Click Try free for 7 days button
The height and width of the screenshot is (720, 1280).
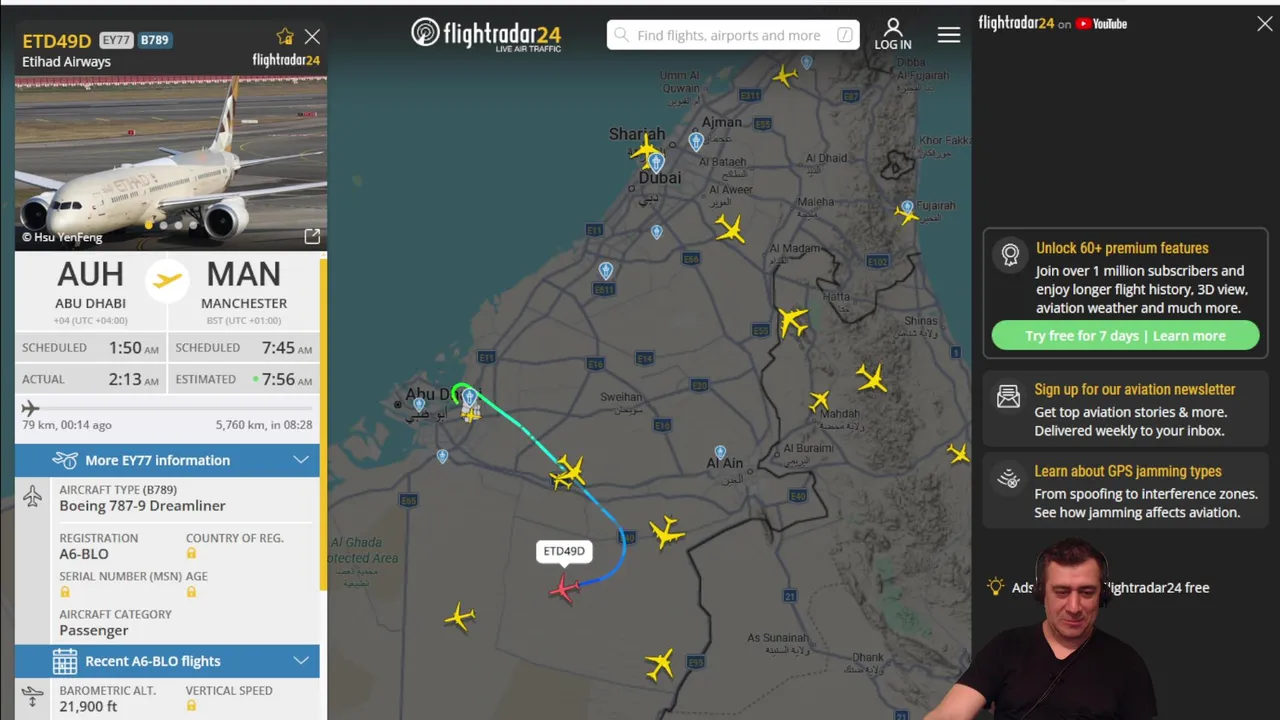coord(1125,336)
